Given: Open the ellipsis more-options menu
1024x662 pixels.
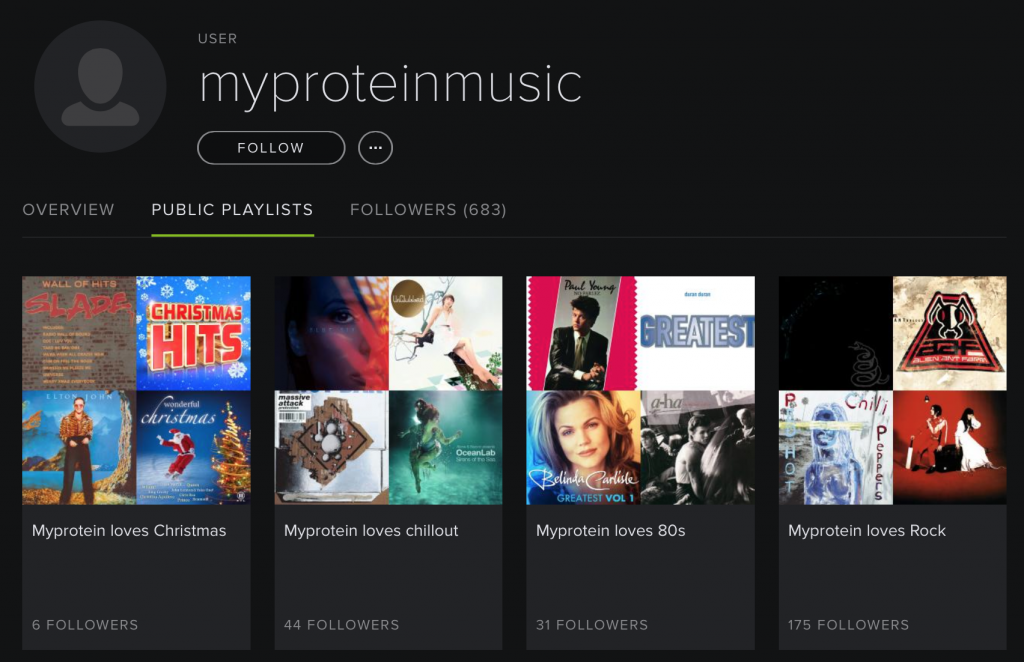Looking at the screenshot, I should point(375,147).
